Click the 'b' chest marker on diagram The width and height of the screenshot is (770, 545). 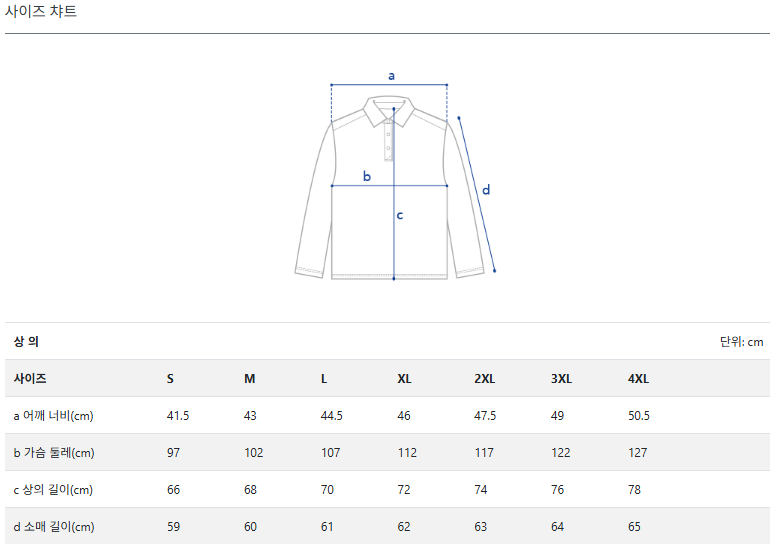pos(367,176)
